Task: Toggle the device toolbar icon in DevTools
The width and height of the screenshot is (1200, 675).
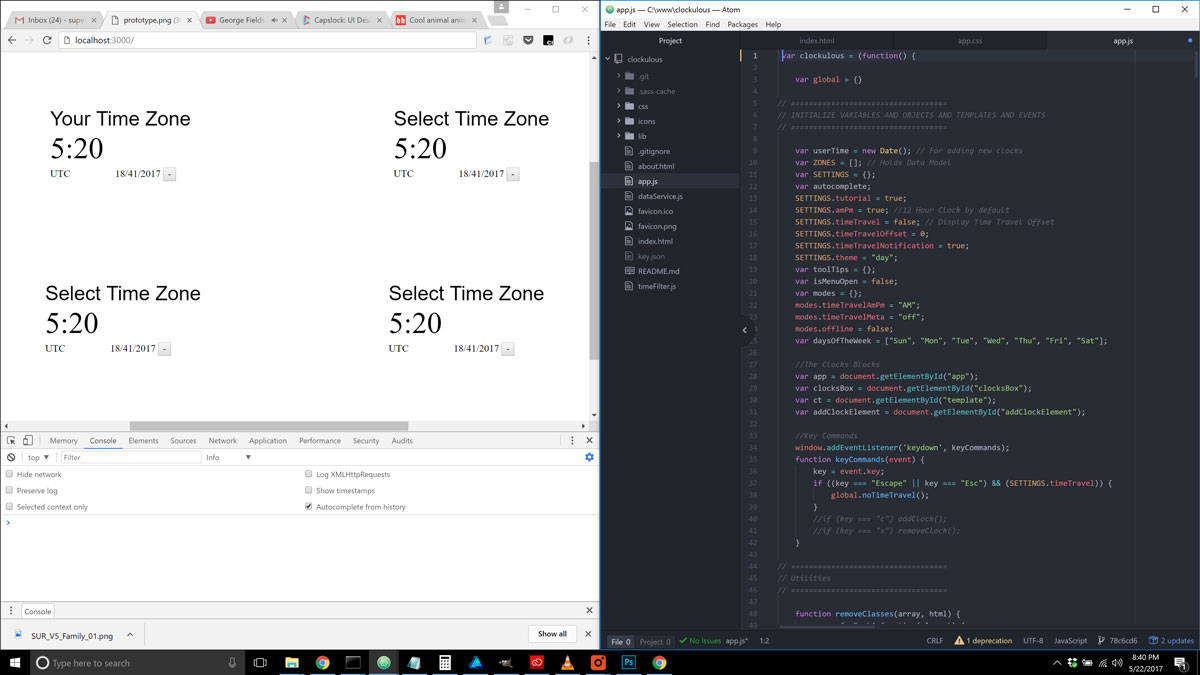Action: [x=28, y=441]
